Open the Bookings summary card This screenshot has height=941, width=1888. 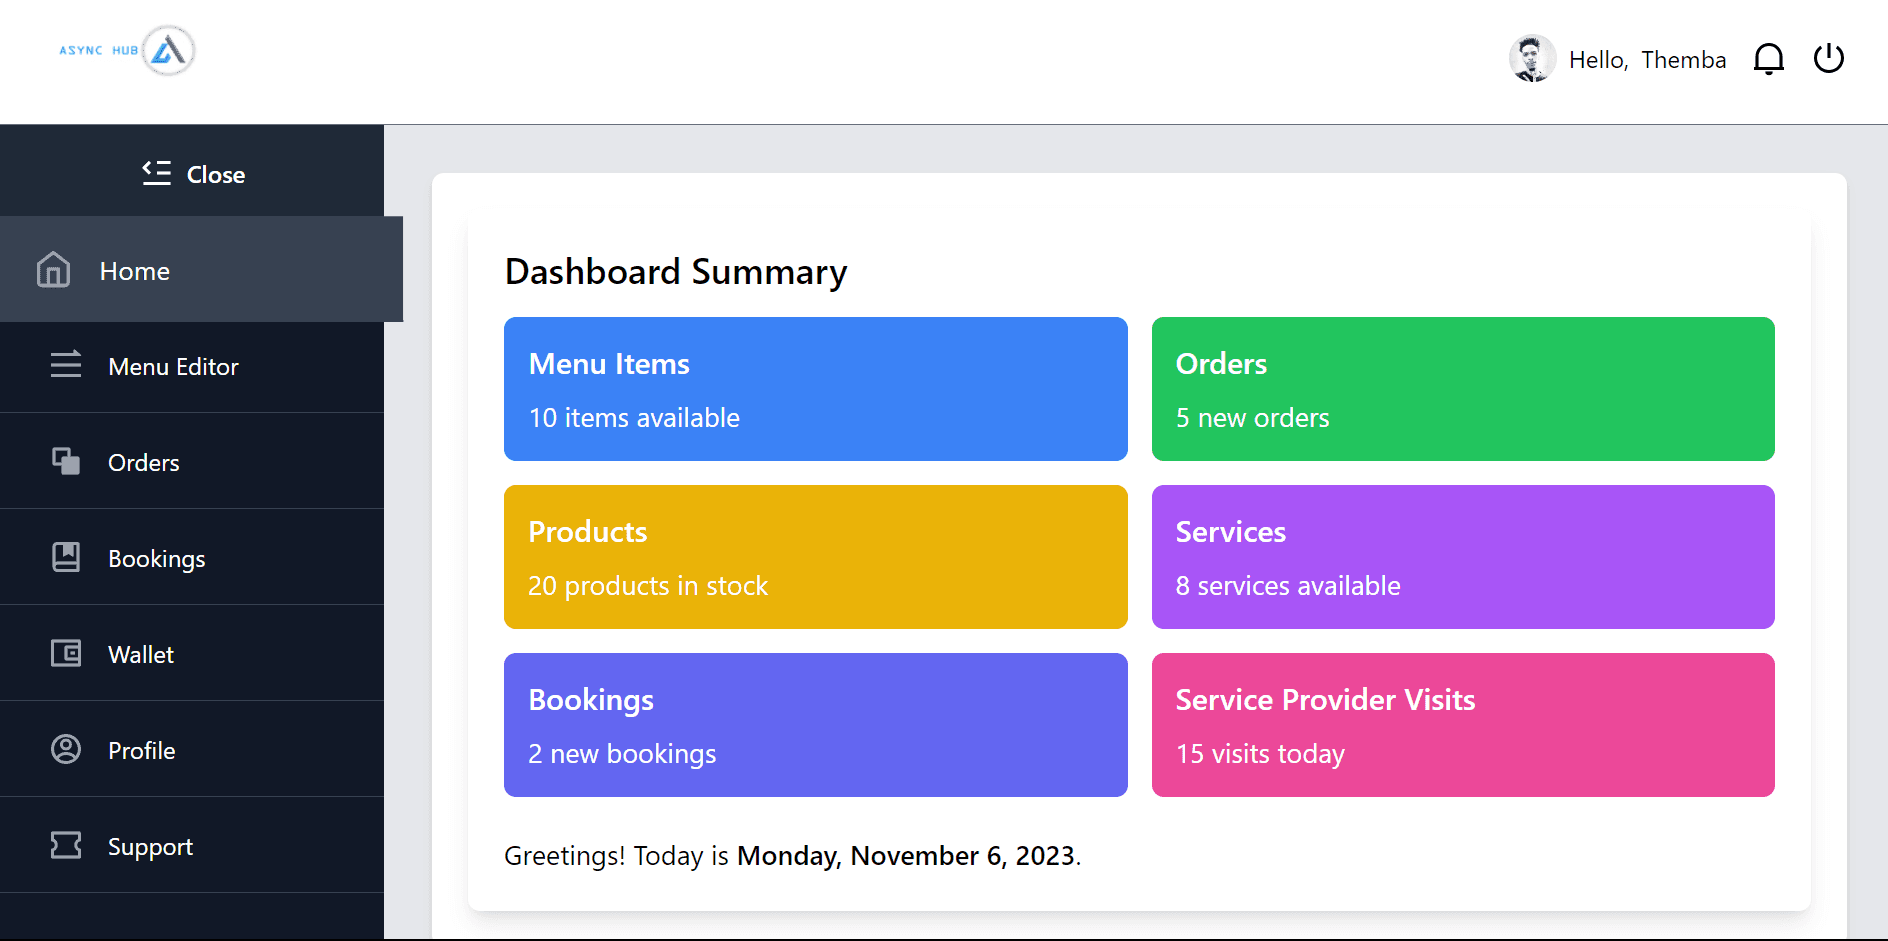(x=815, y=725)
